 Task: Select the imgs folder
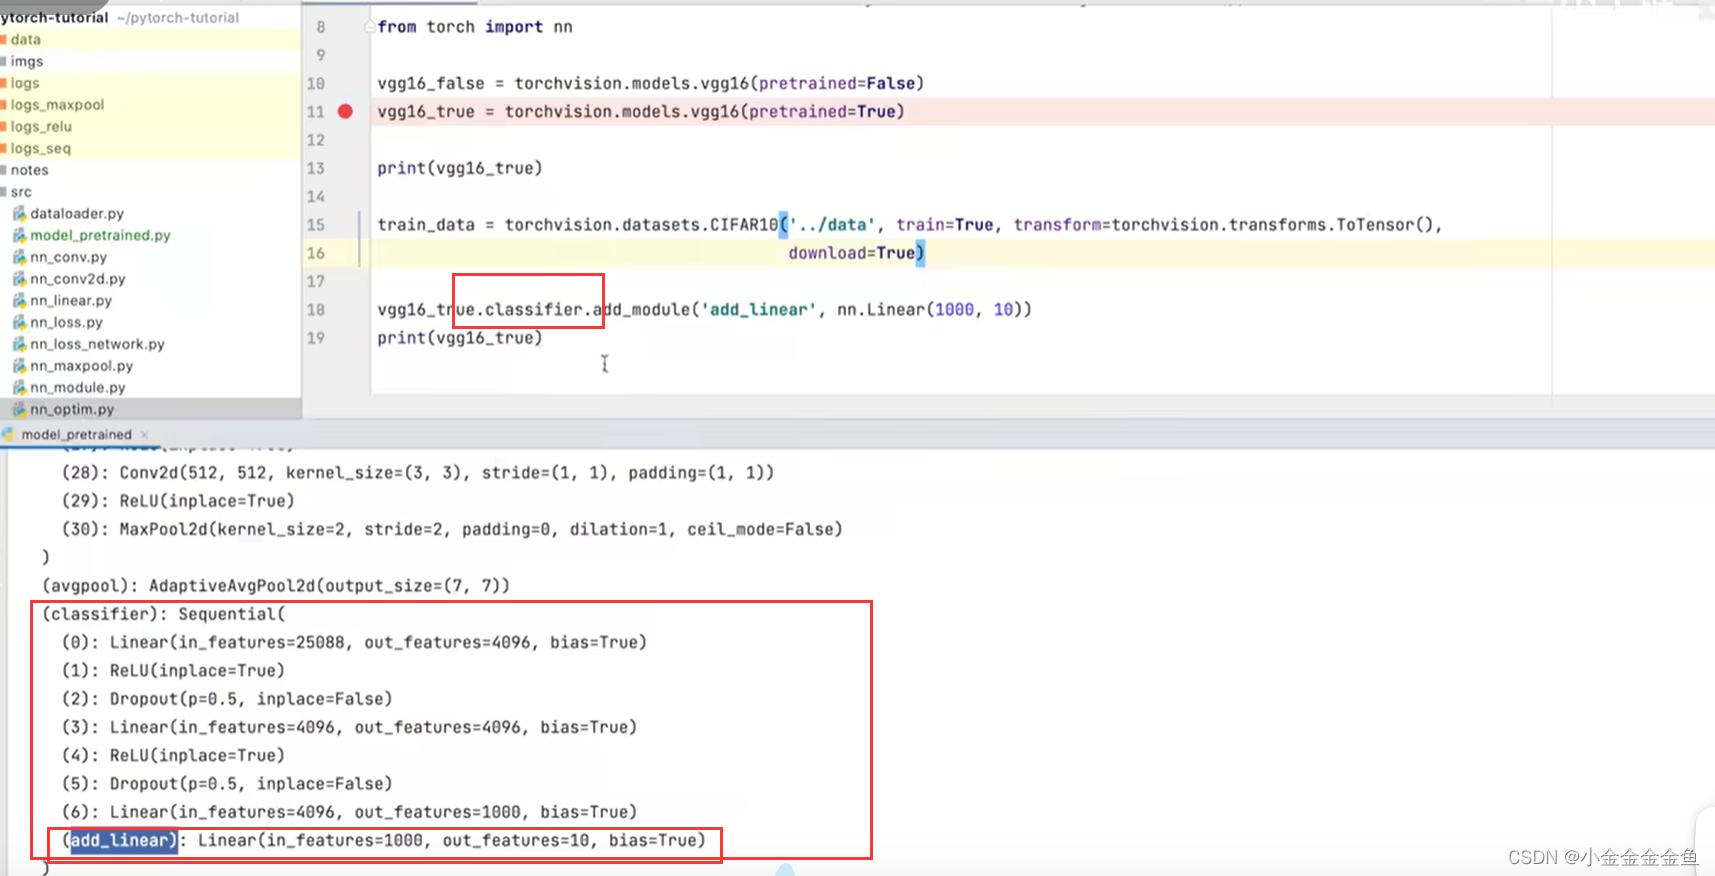[x=27, y=61]
